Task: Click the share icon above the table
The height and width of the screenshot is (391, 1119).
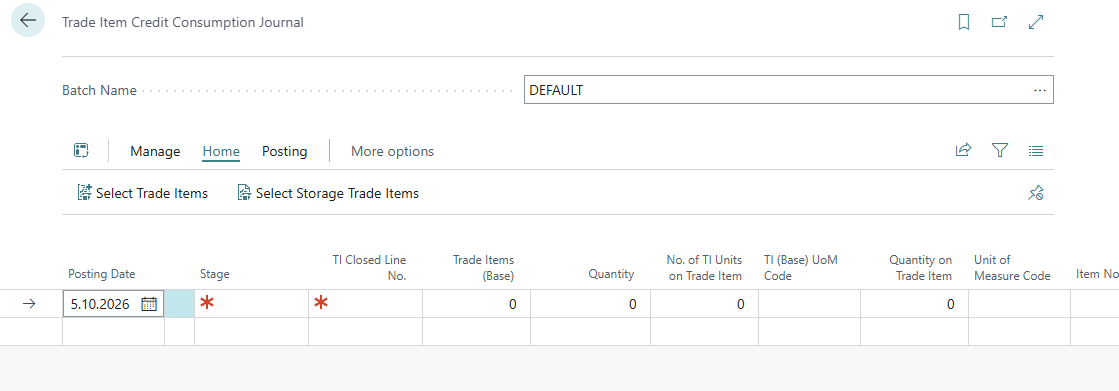Action: pos(963,151)
